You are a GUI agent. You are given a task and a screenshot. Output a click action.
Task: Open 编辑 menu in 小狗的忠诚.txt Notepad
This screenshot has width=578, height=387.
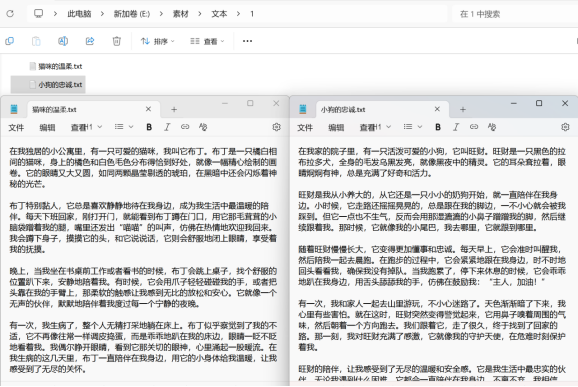click(336, 128)
